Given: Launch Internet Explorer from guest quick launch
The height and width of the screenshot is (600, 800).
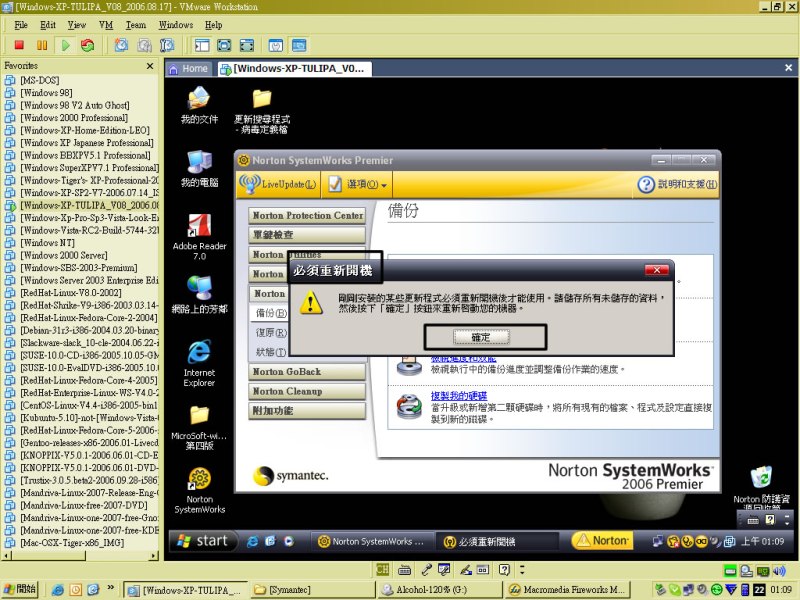Looking at the screenshot, I should pos(252,541).
